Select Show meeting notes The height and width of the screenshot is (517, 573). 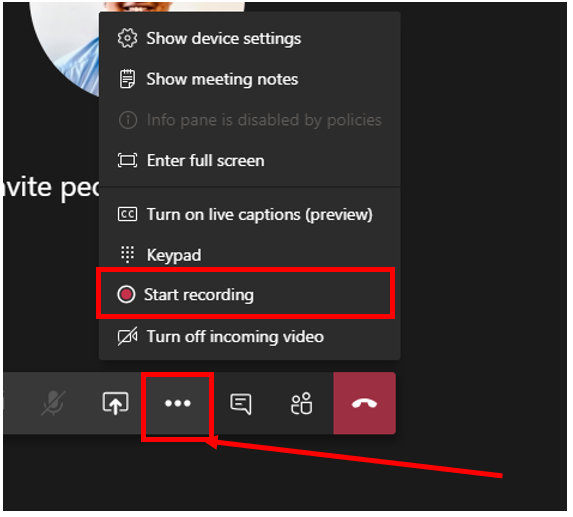click(222, 79)
